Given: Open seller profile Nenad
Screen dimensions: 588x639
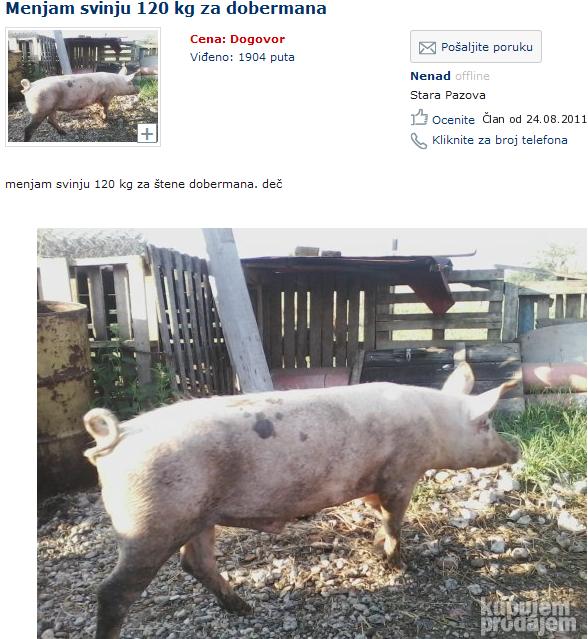Looking at the screenshot, I should [430, 76].
